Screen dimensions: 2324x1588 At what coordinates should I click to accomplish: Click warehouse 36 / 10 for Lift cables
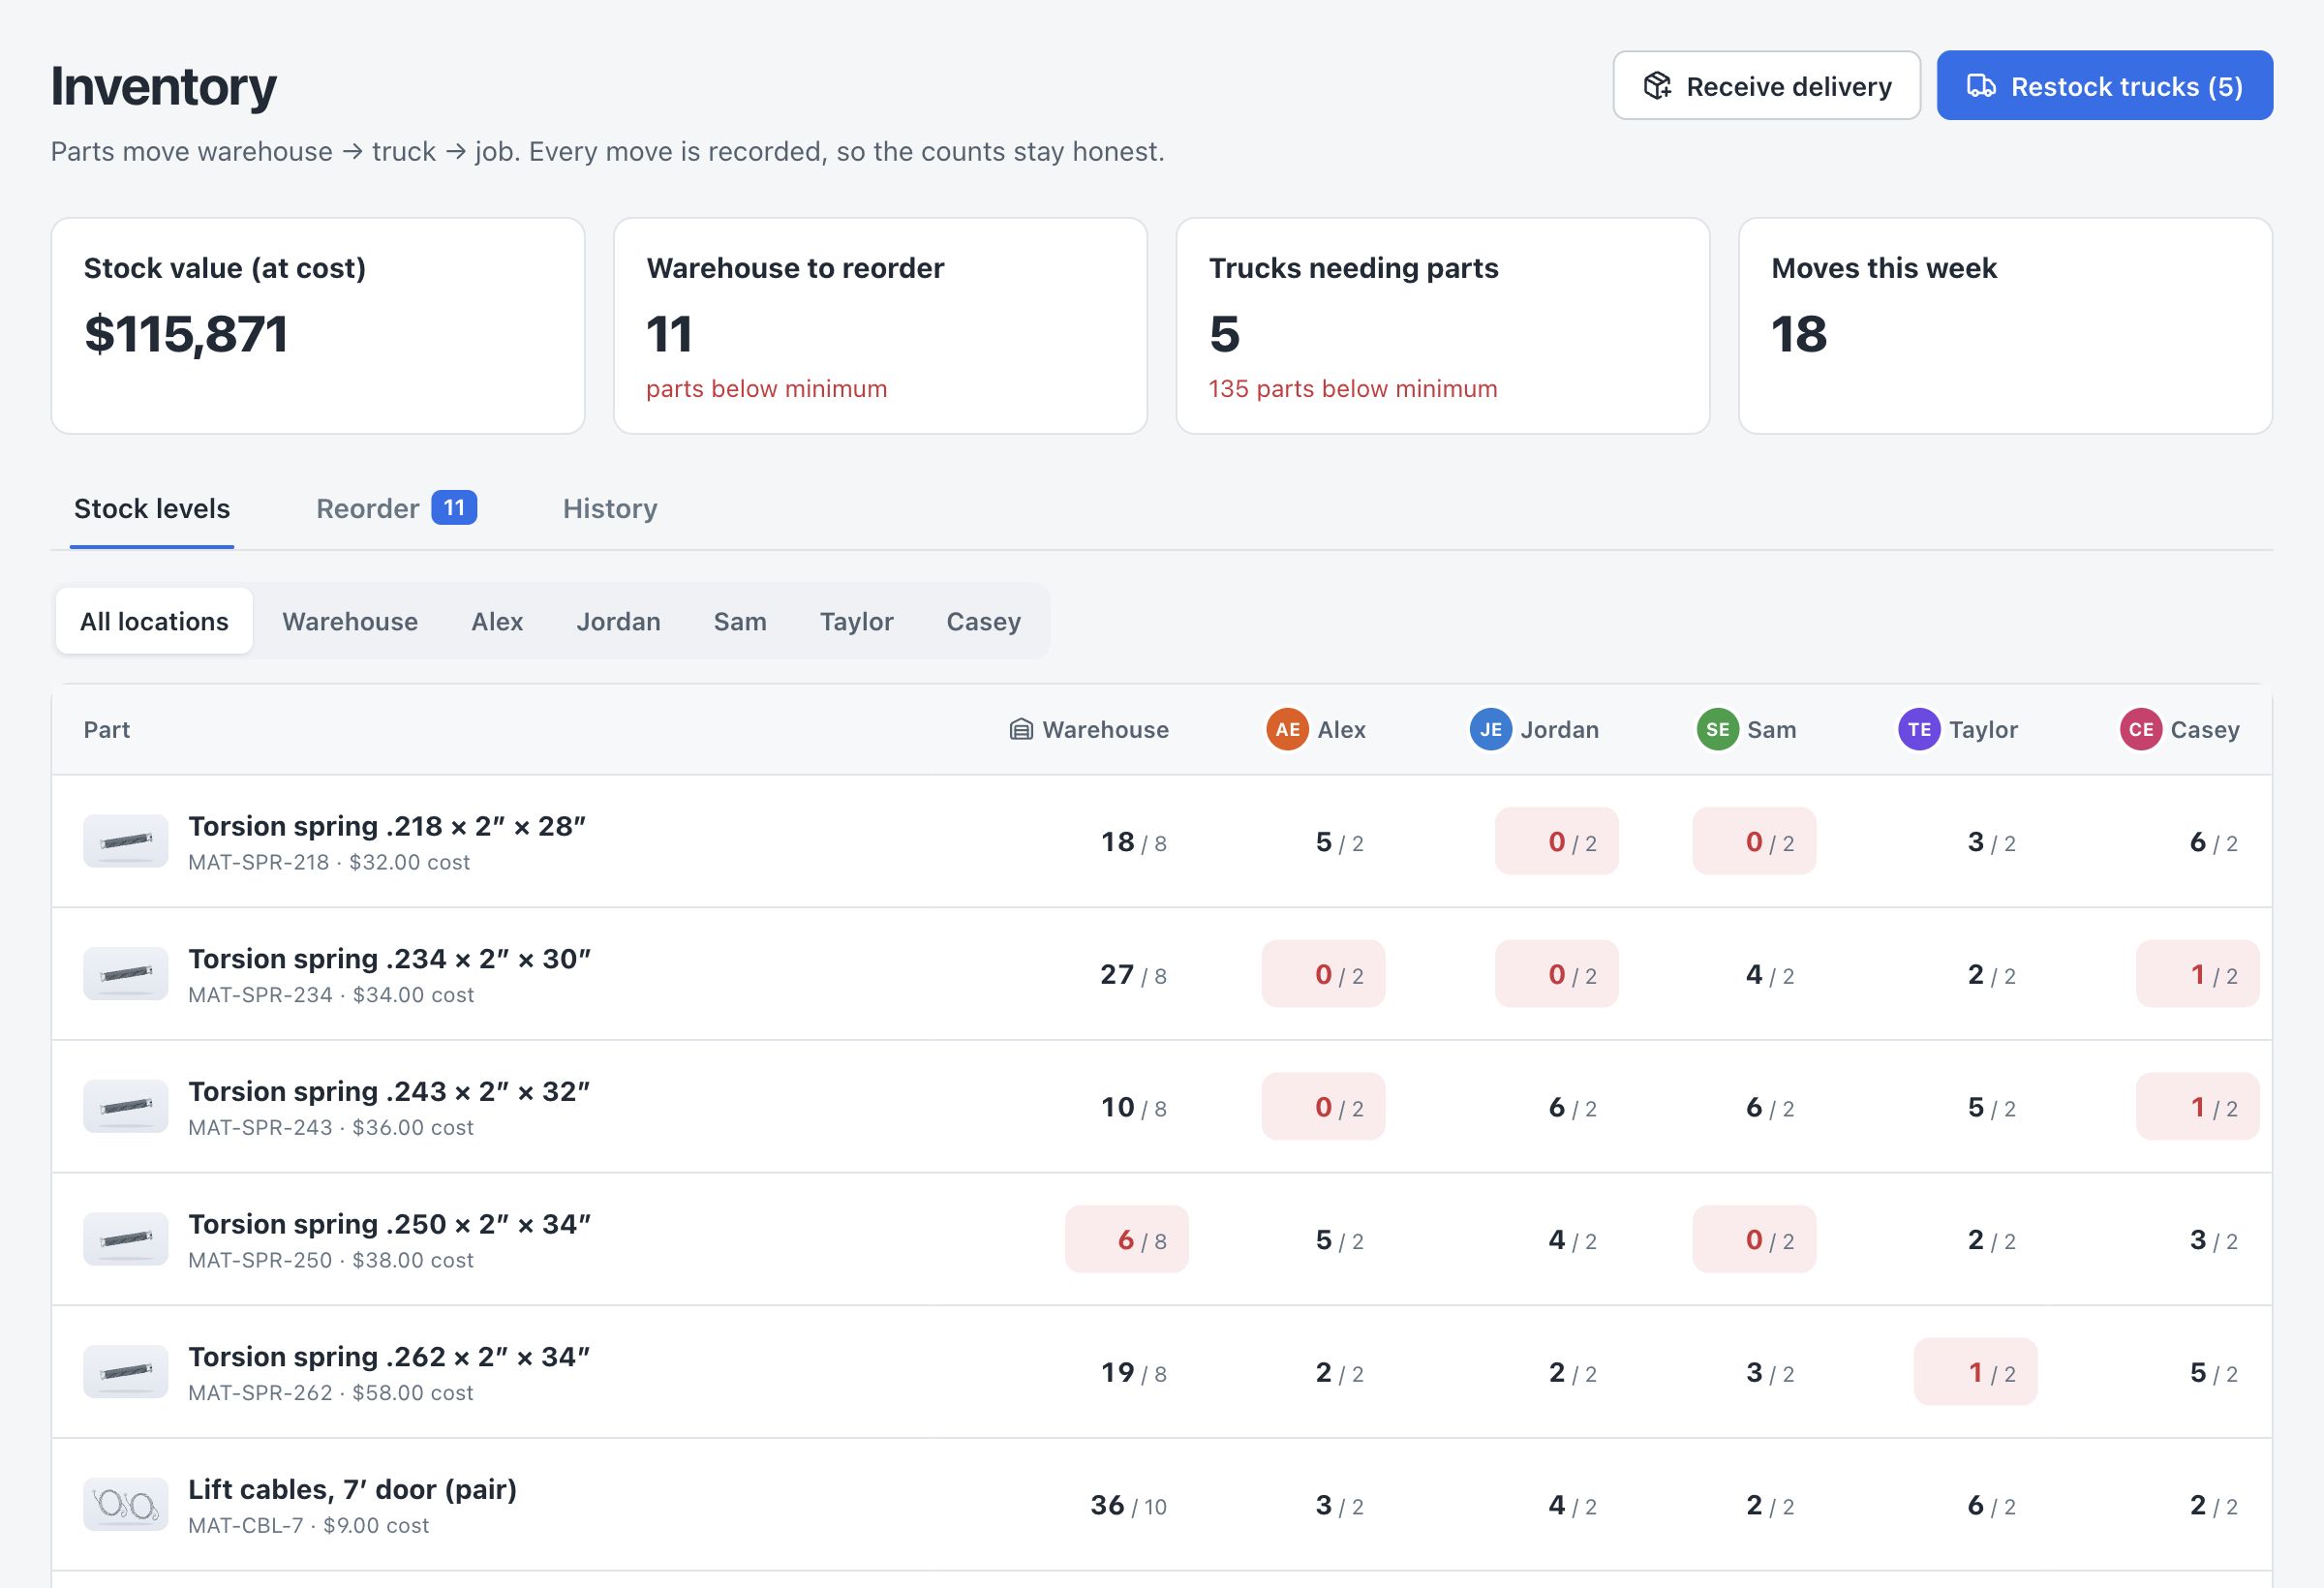1128,1505
